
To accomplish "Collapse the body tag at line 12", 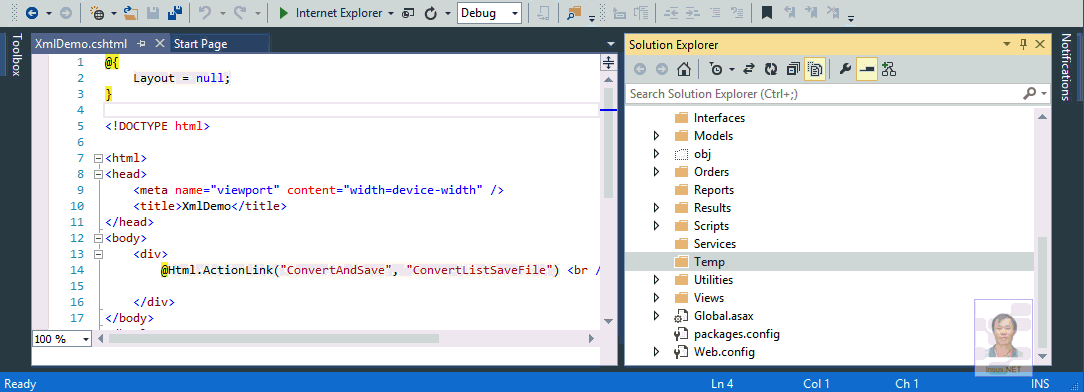I will coord(98,238).
